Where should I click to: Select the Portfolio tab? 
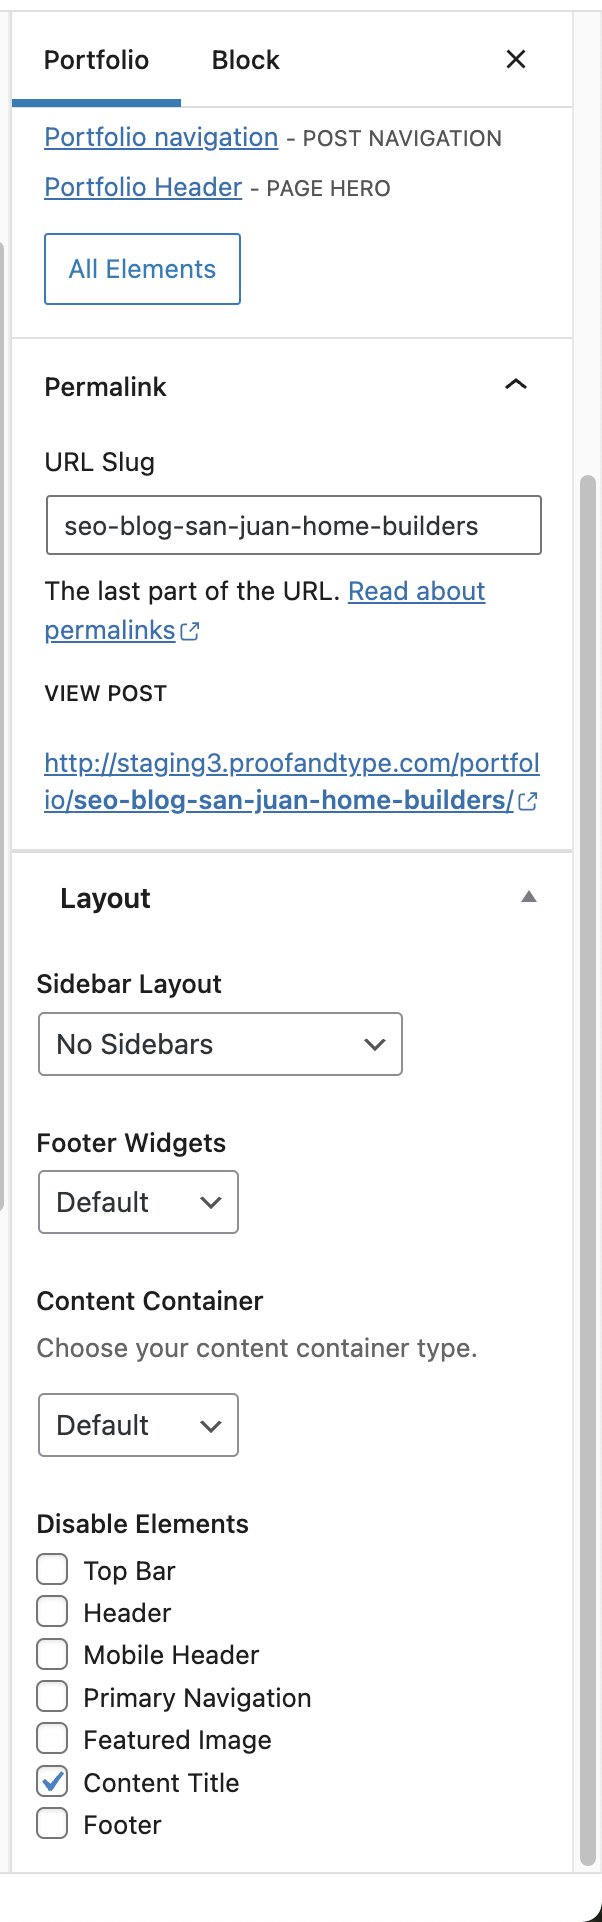coord(96,60)
